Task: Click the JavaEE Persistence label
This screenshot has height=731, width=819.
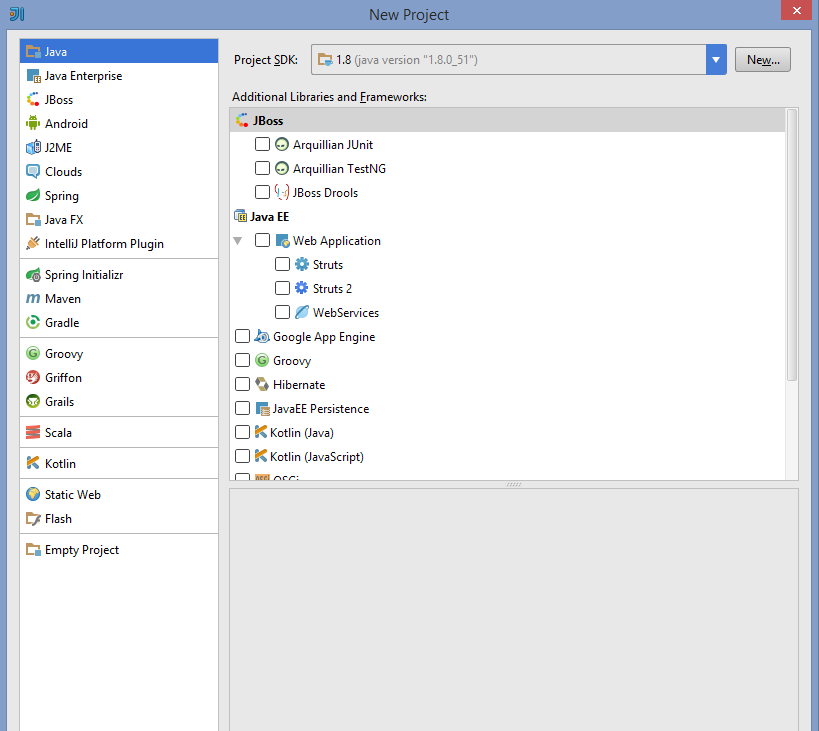Action: (x=321, y=409)
